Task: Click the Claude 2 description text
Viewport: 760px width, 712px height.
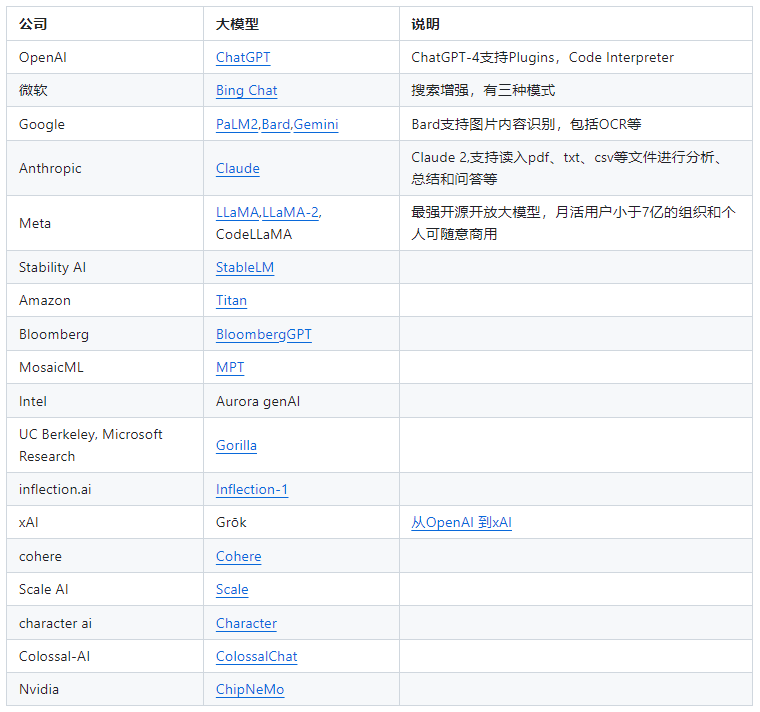Action: [567, 168]
